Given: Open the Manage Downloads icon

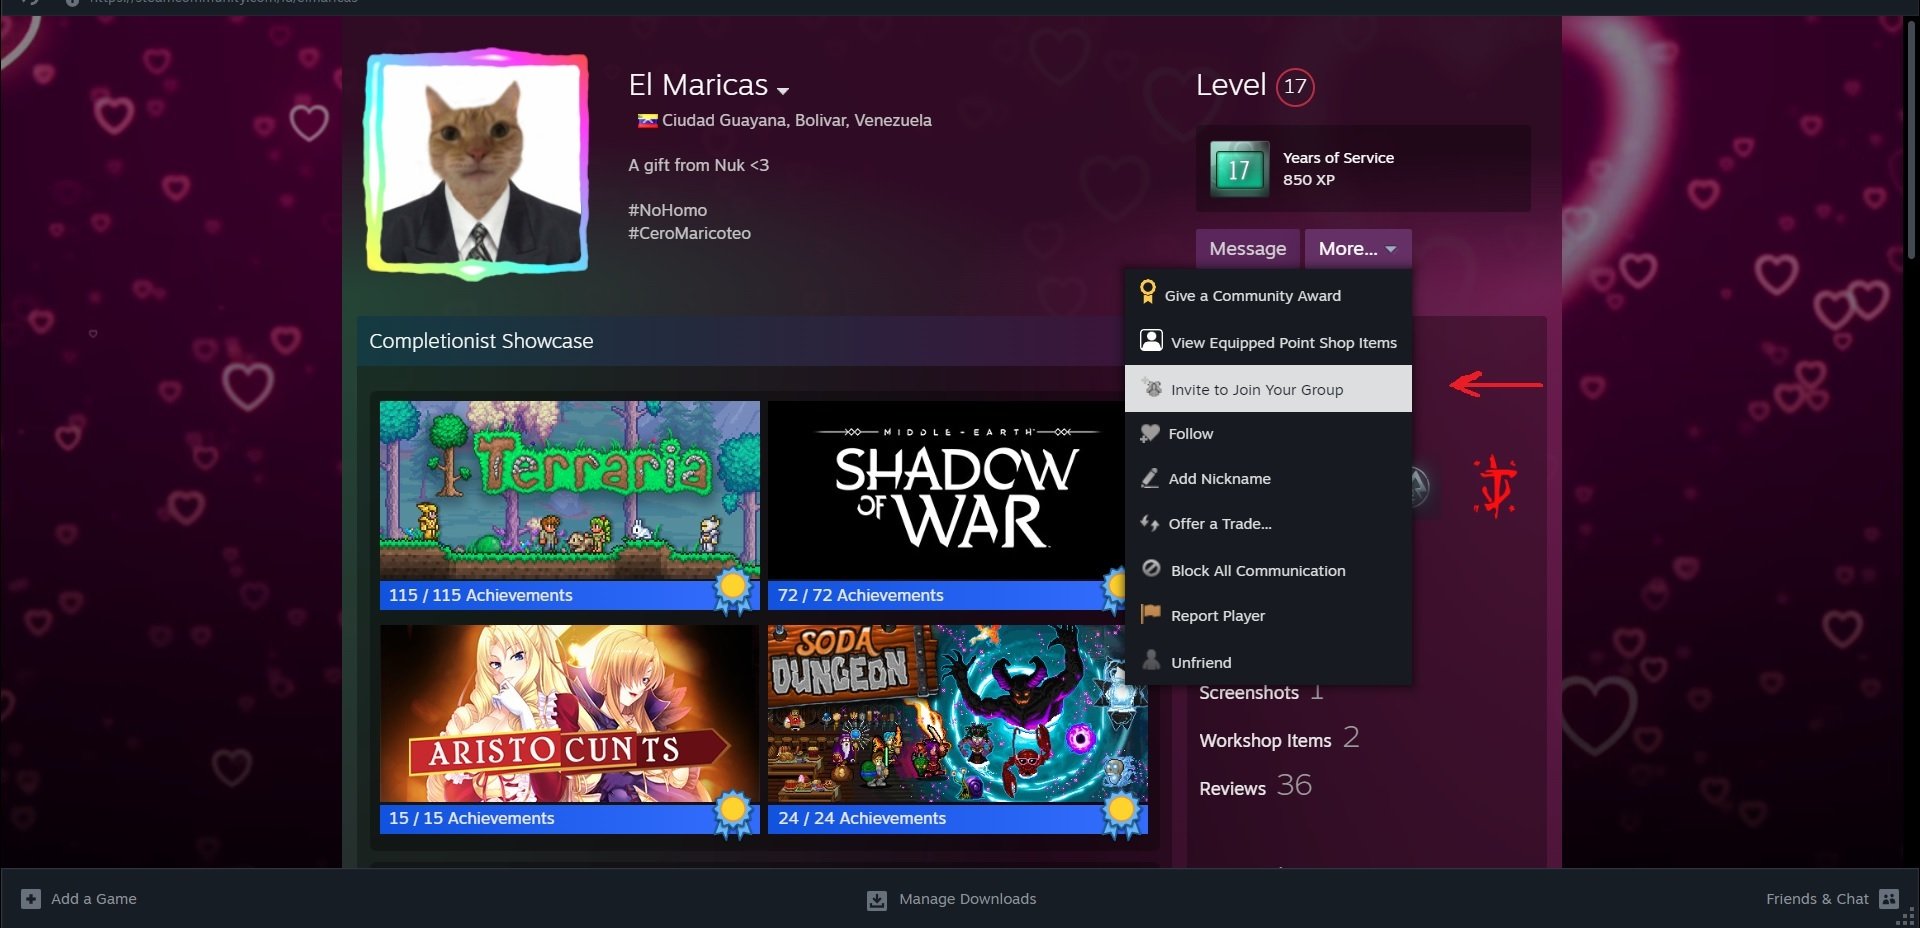Looking at the screenshot, I should tap(876, 898).
